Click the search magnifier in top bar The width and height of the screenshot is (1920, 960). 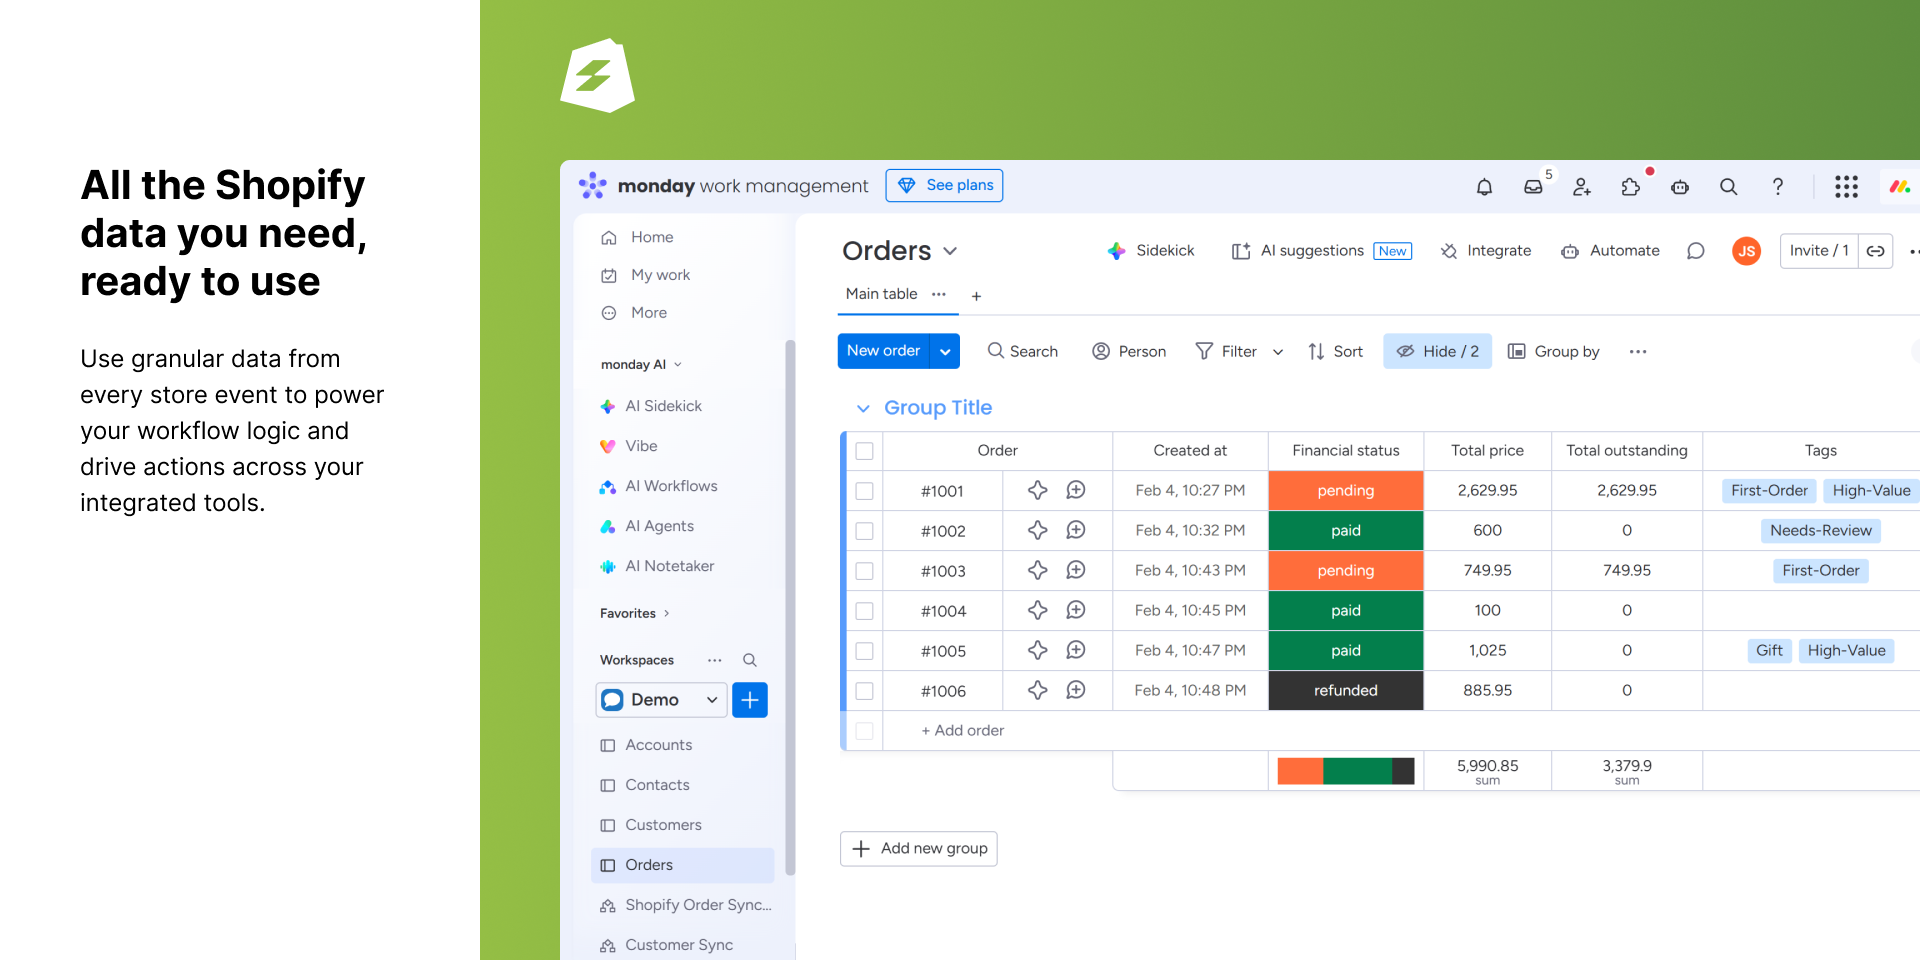coord(1728,187)
